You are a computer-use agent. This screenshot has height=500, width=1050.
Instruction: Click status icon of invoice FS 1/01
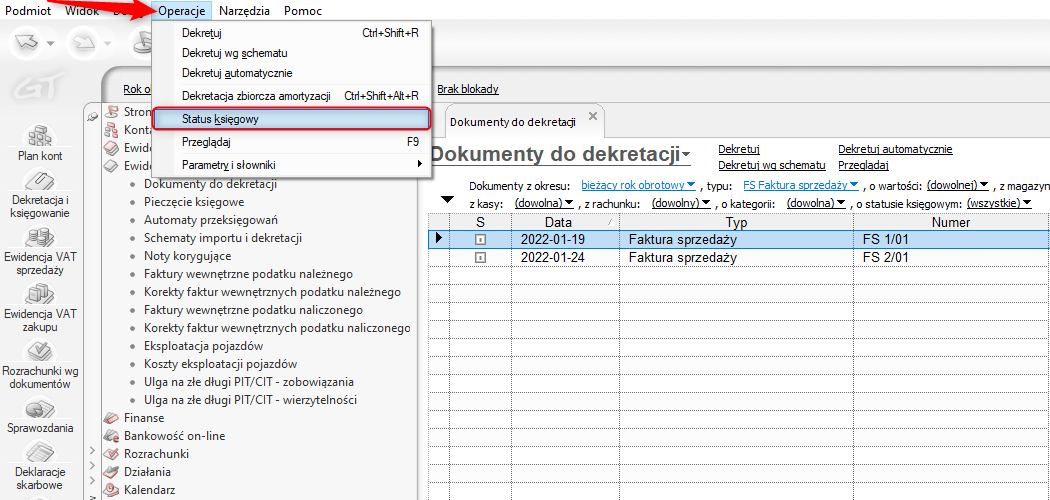tap(480, 240)
